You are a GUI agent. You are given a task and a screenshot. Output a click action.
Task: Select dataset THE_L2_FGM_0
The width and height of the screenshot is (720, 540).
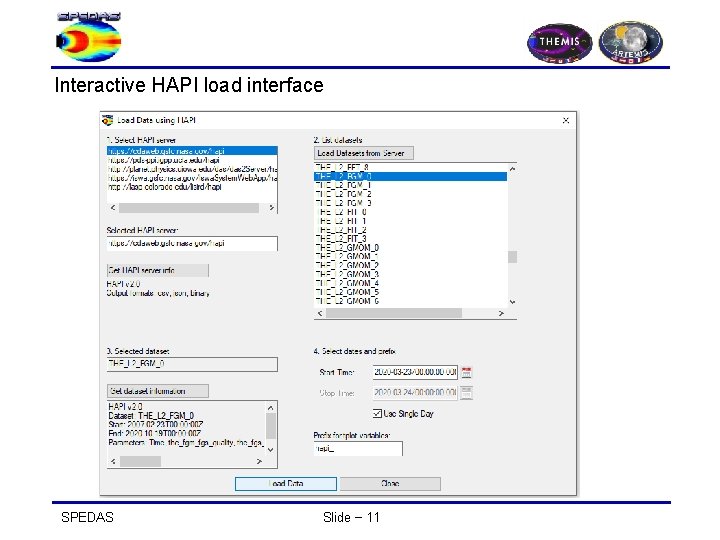(411, 176)
